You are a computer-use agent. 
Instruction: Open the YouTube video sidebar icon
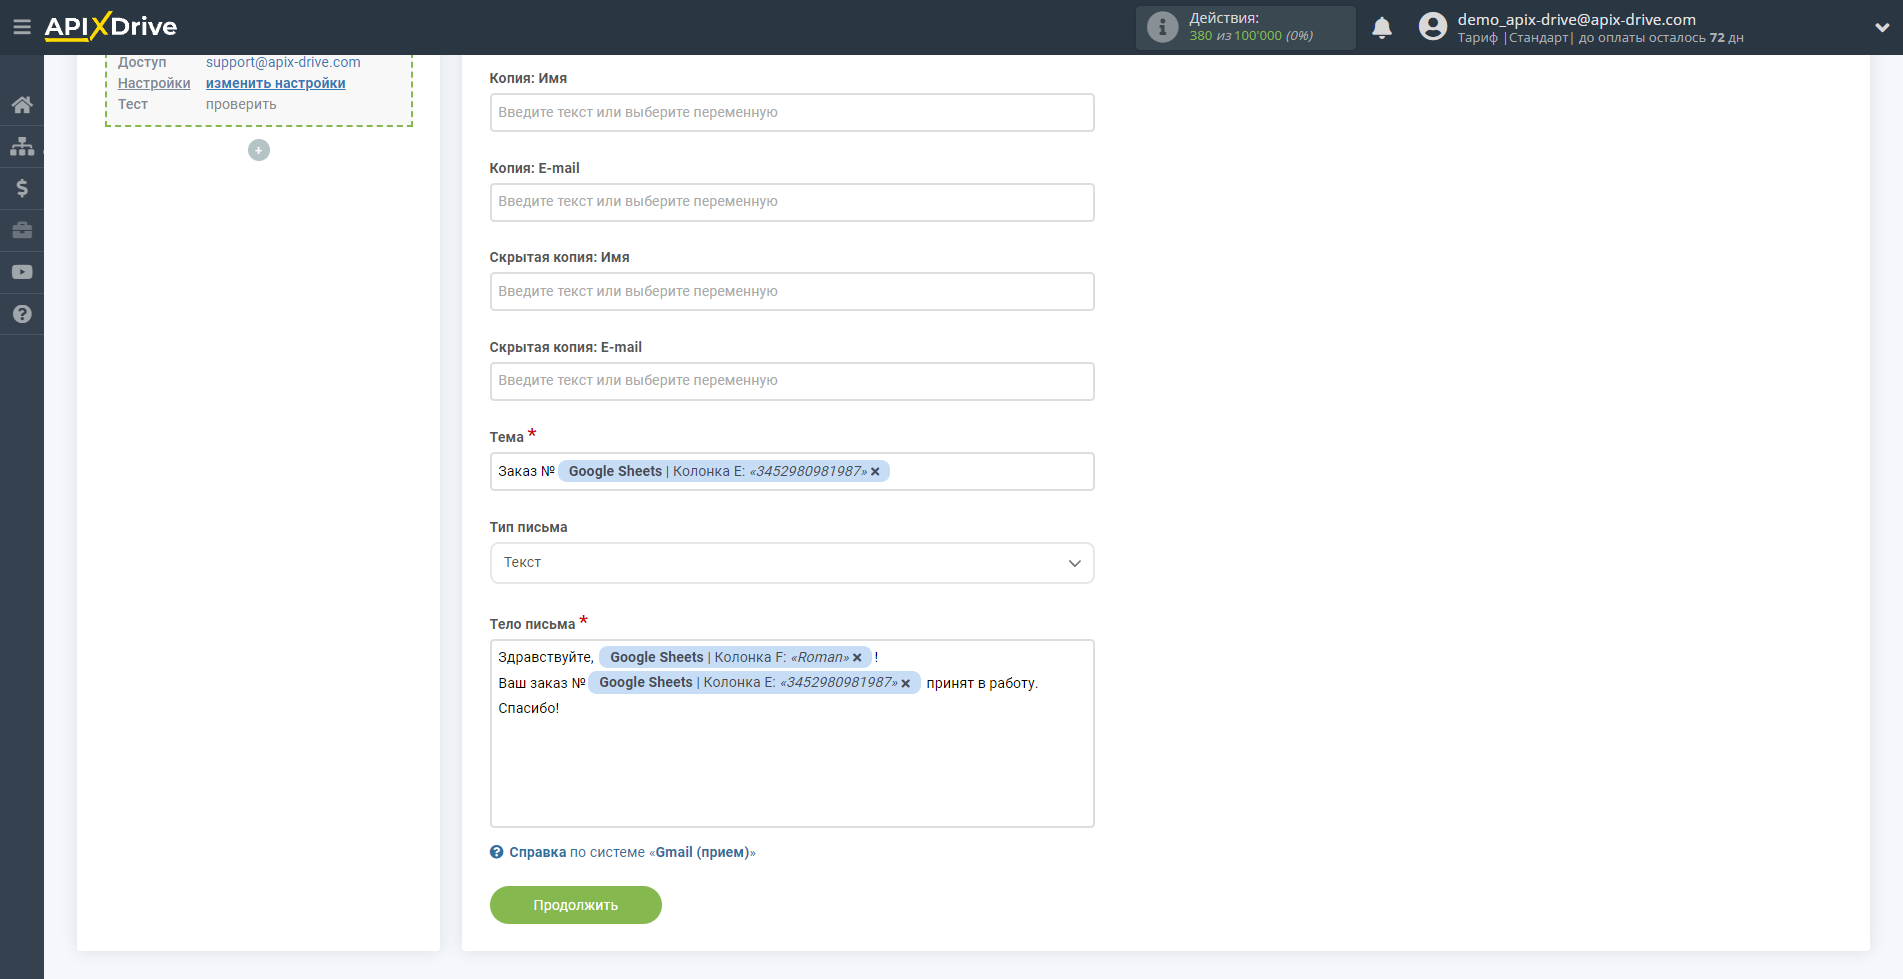(x=22, y=272)
